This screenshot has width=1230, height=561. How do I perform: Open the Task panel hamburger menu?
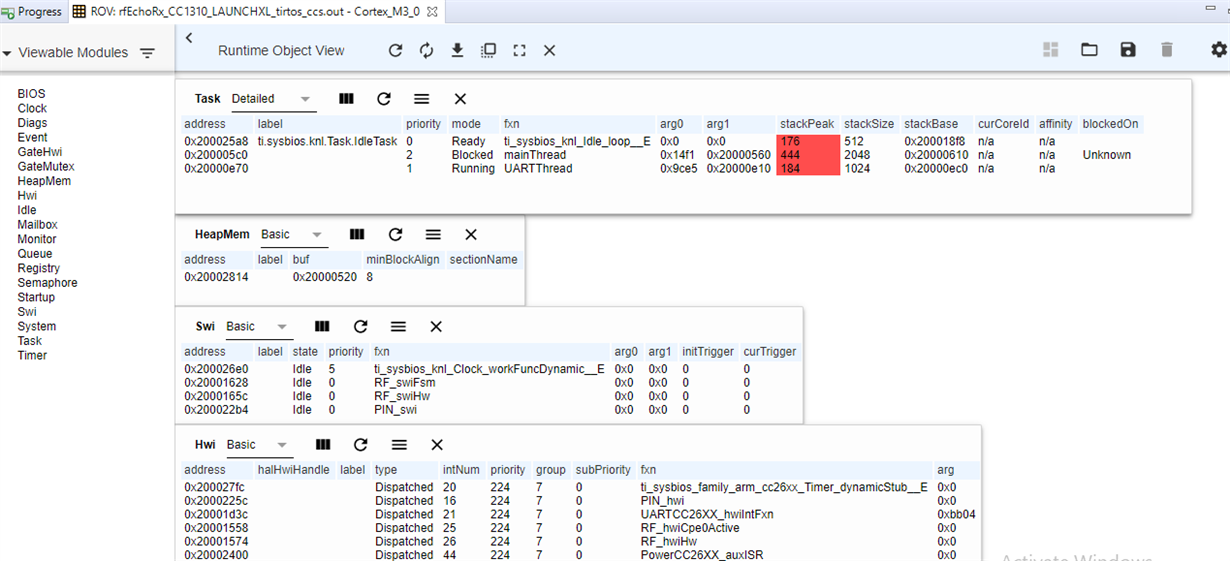pos(421,99)
